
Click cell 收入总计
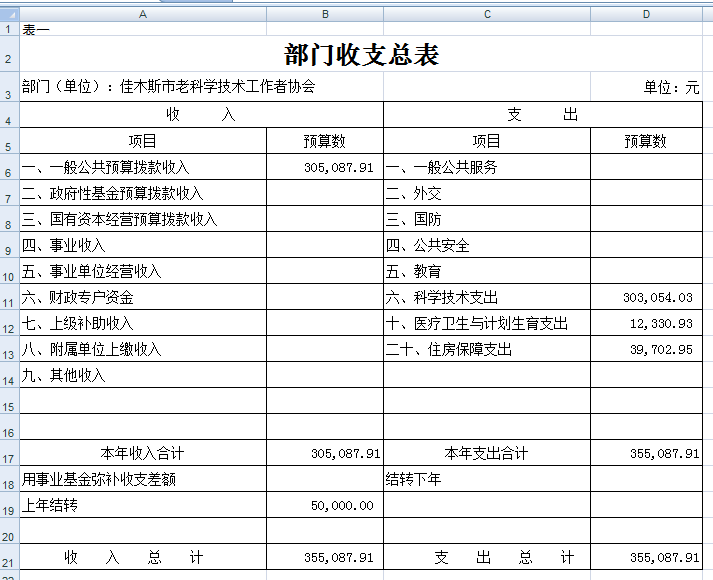pyautogui.click(x=143, y=557)
